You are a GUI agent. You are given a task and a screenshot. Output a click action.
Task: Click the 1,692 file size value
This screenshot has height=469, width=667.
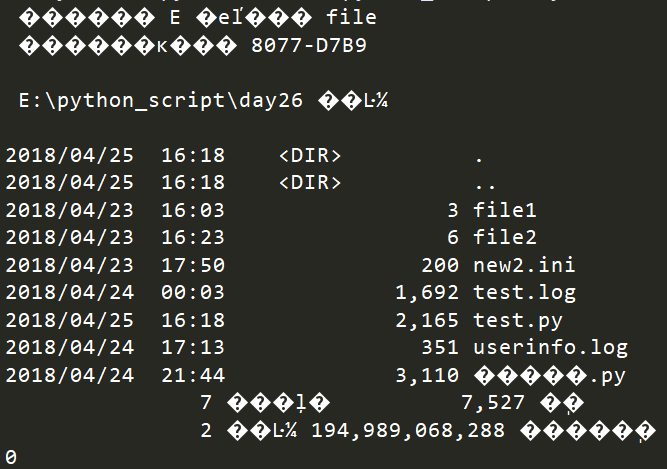[x=427, y=293]
